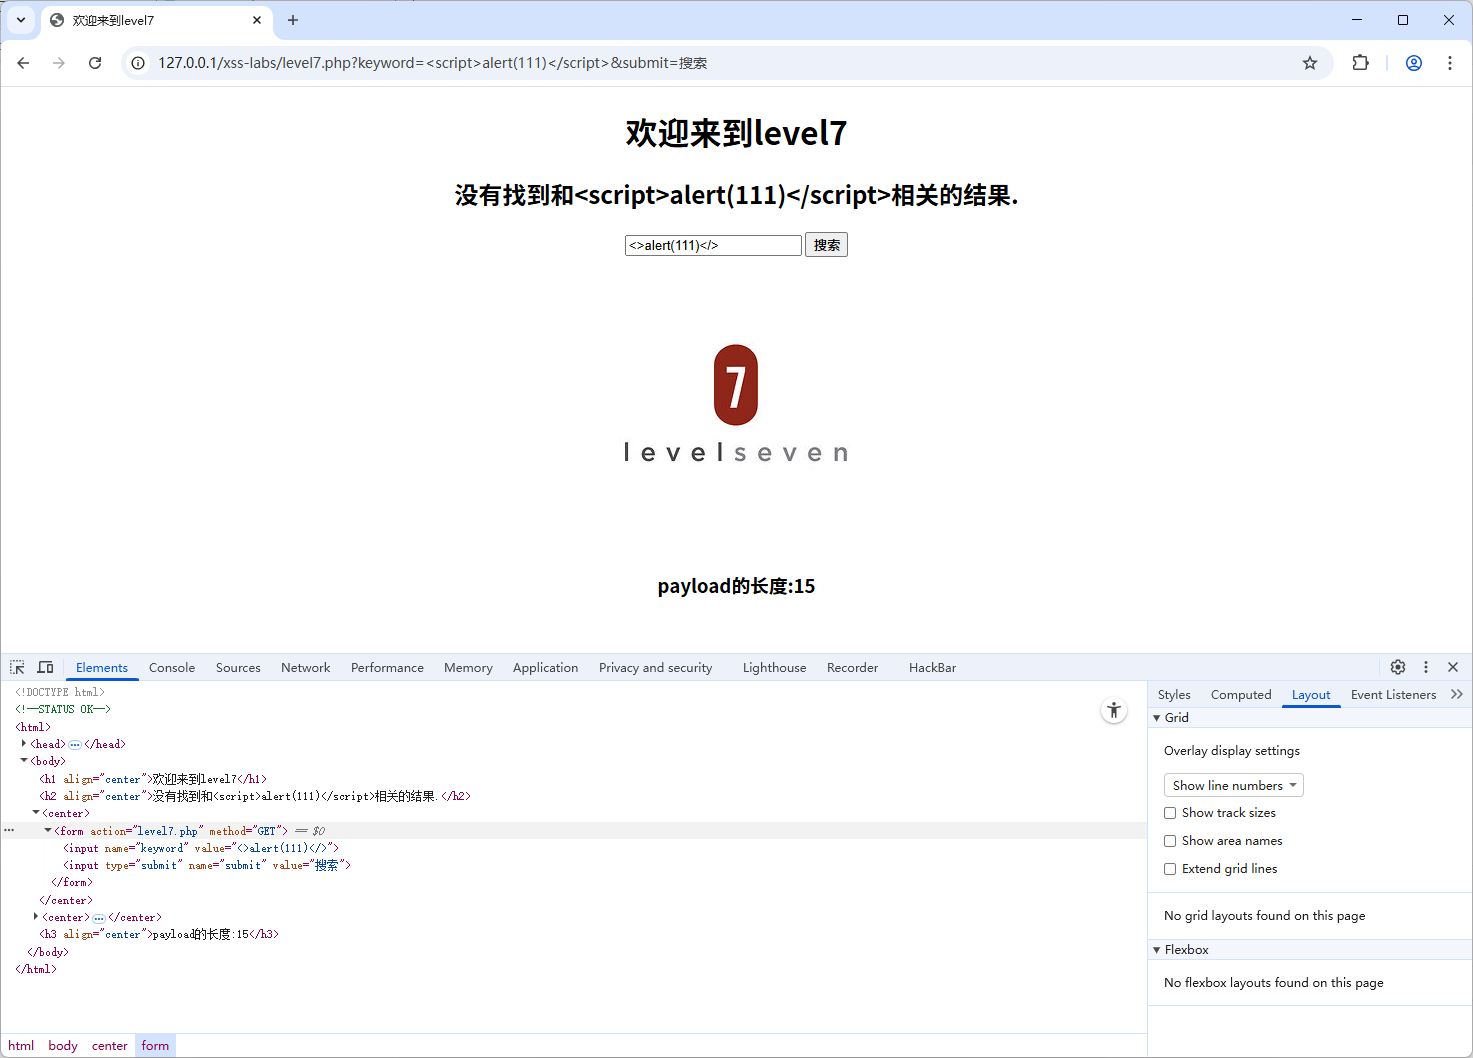The height and width of the screenshot is (1058, 1473).
Task: Open the Chrome profile icon
Action: coord(1414,63)
